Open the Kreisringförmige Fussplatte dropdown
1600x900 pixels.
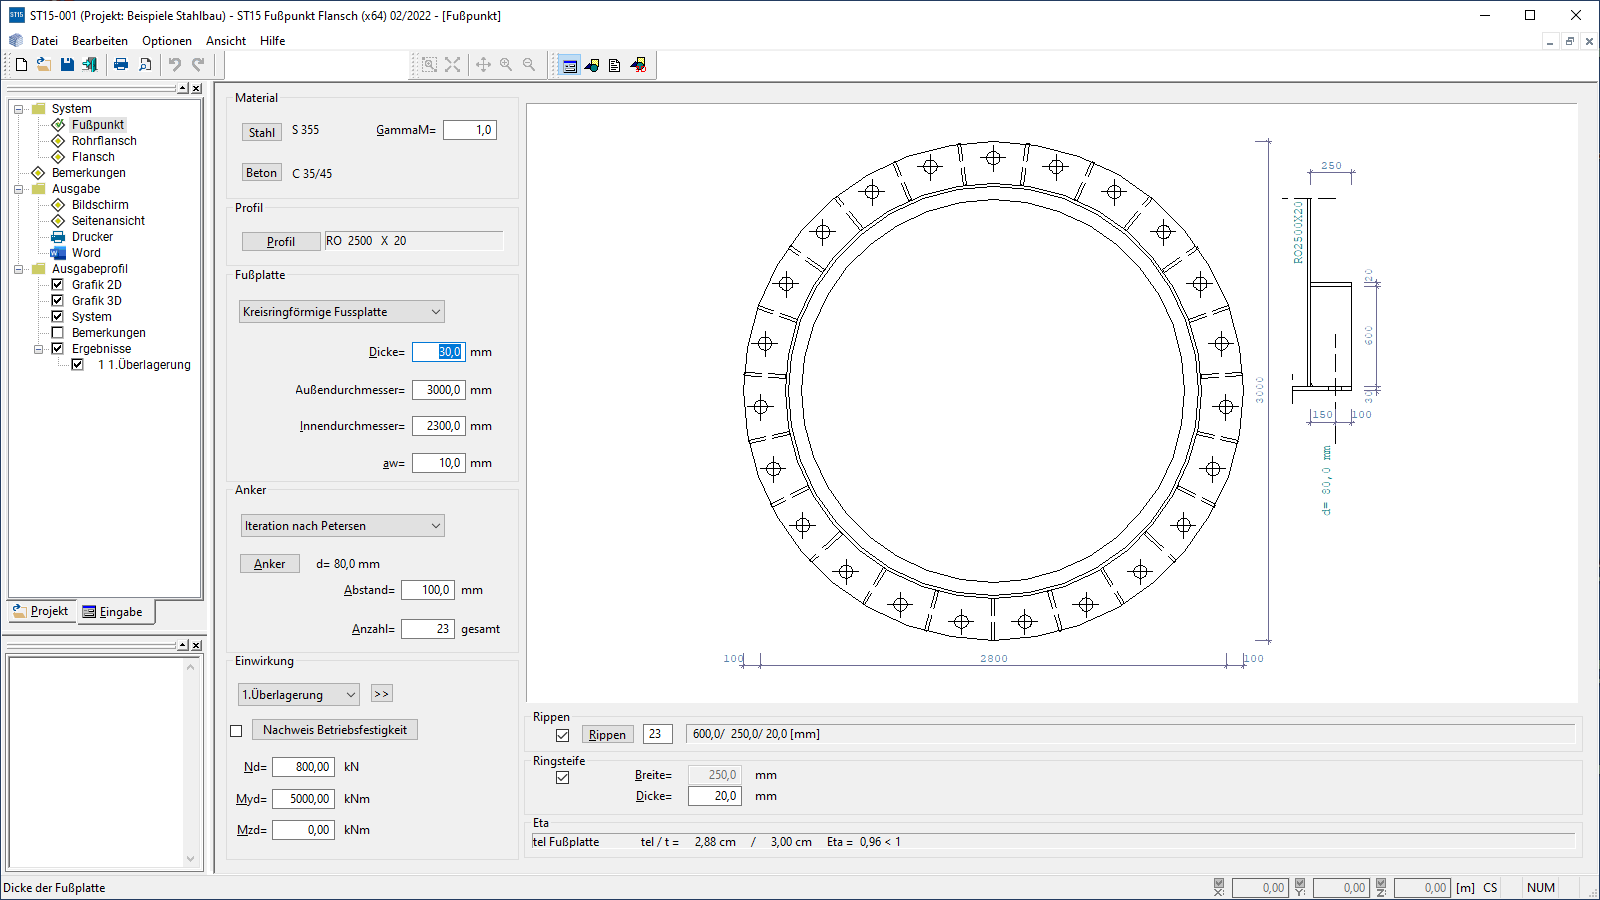pyautogui.click(x=341, y=312)
